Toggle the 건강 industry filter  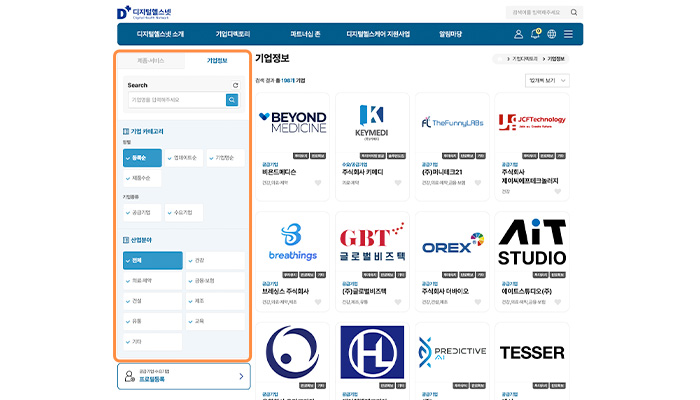(x=215, y=260)
